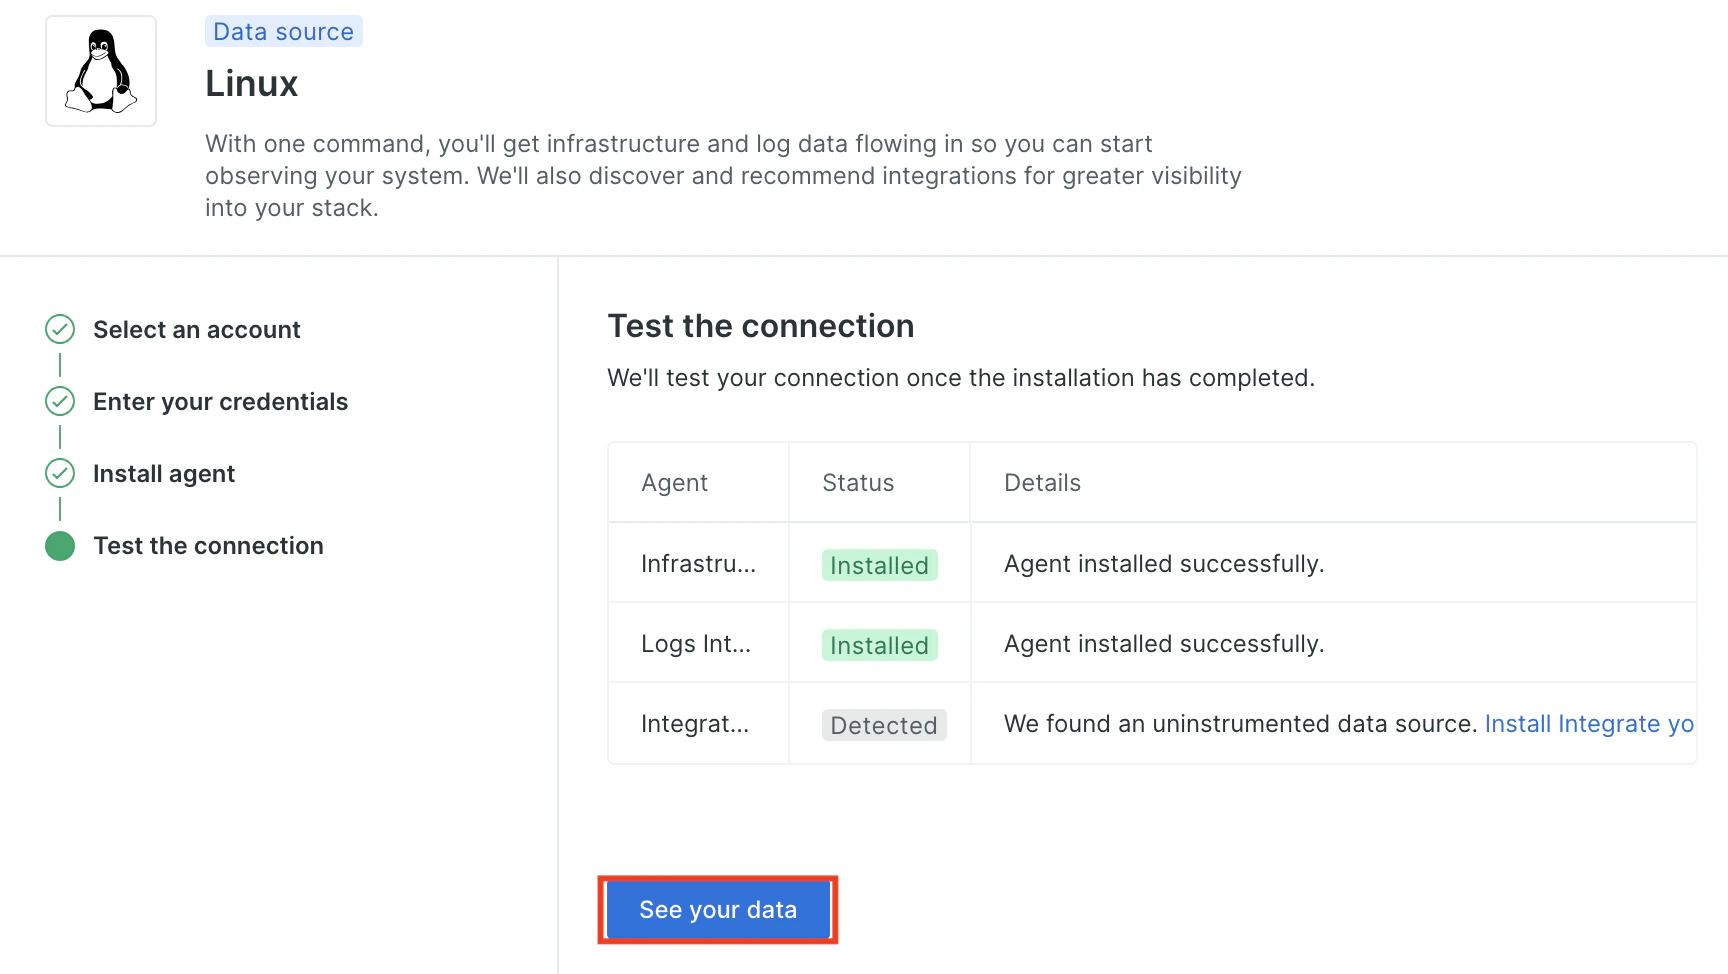Click the green dot beside Test the connection

pos(60,546)
